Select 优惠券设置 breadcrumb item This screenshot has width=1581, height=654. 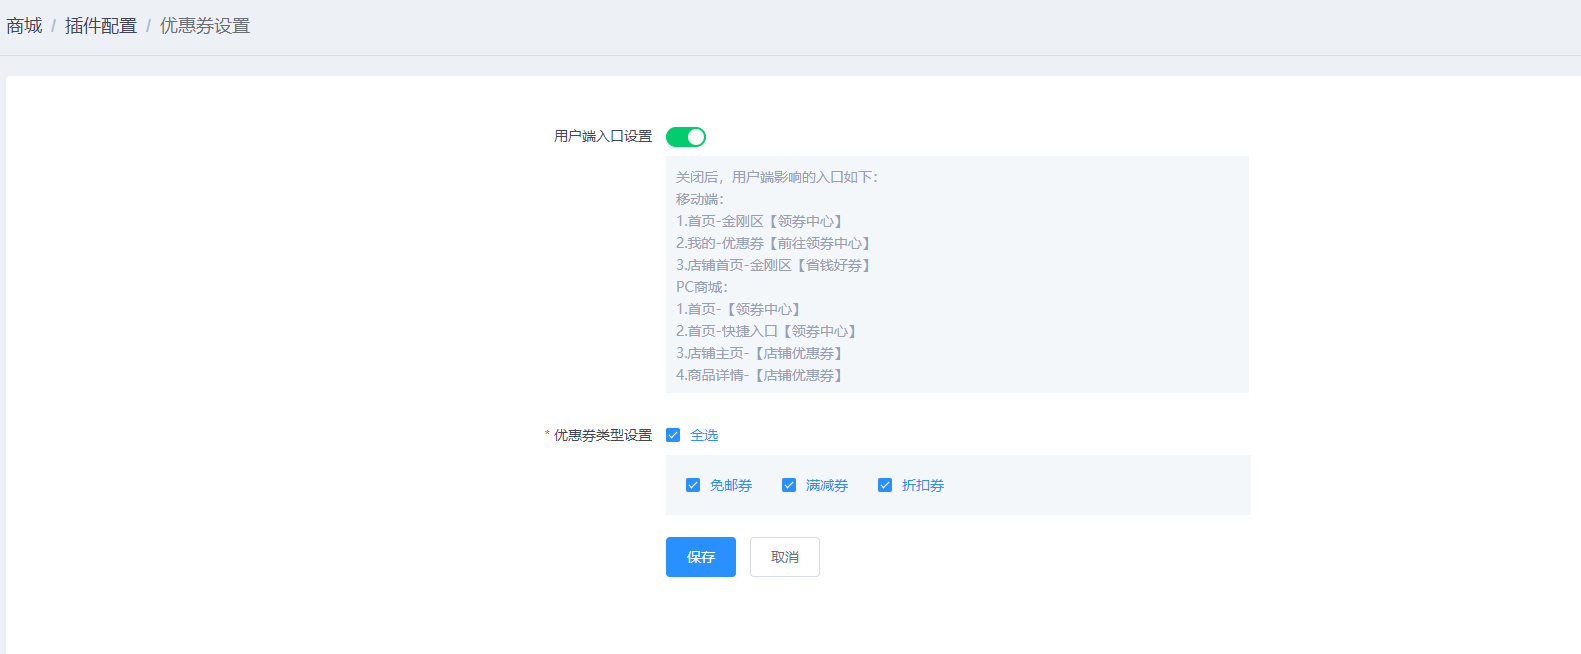(205, 26)
